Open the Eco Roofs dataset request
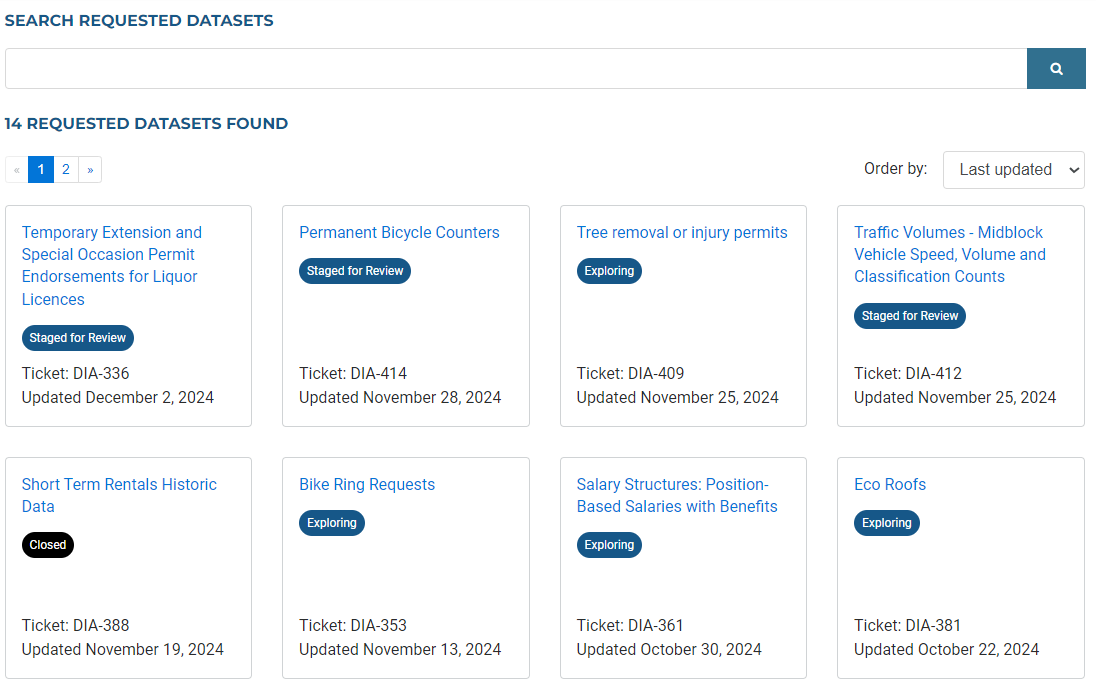 [890, 484]
